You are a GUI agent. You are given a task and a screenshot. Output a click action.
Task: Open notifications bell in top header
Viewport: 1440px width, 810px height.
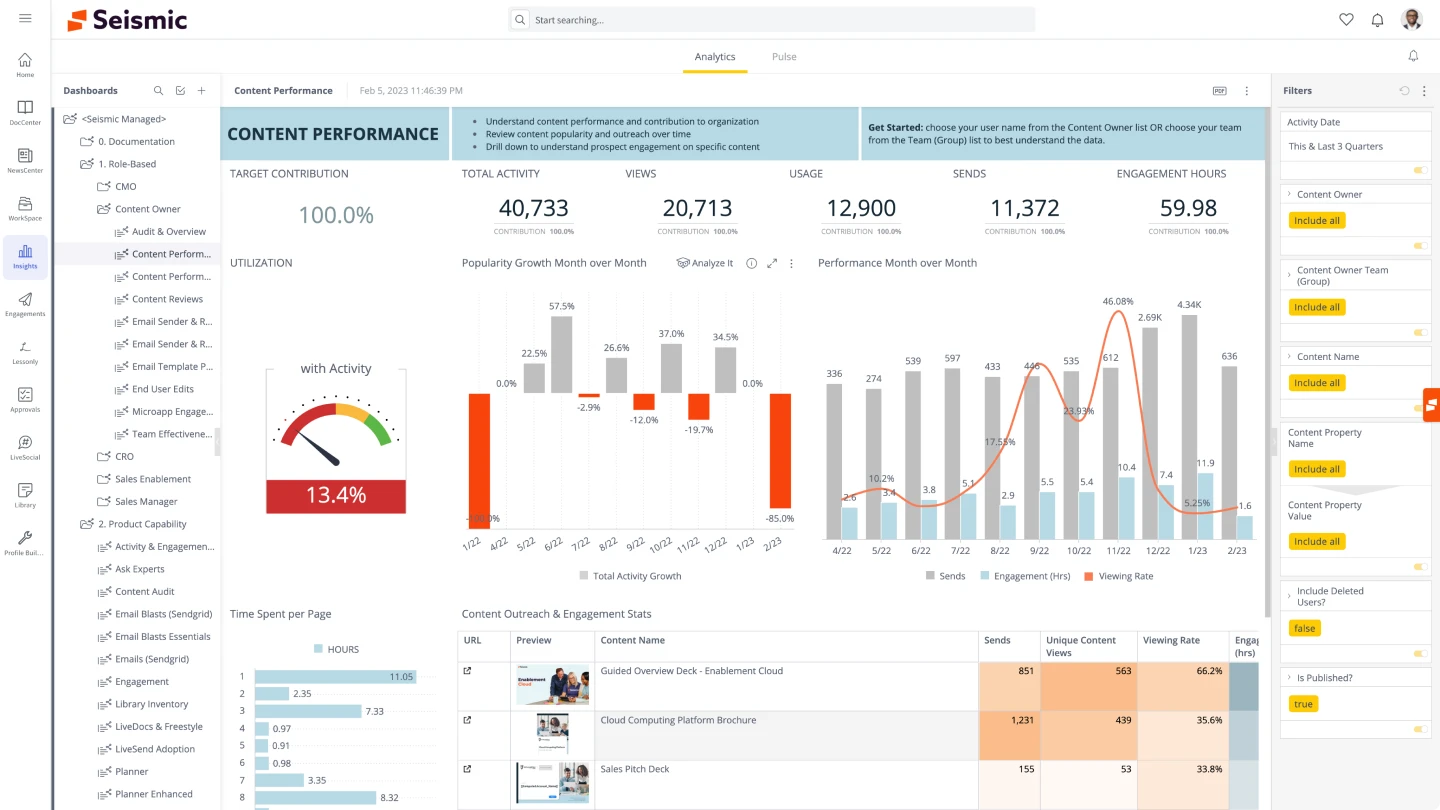click(1377, 19)
